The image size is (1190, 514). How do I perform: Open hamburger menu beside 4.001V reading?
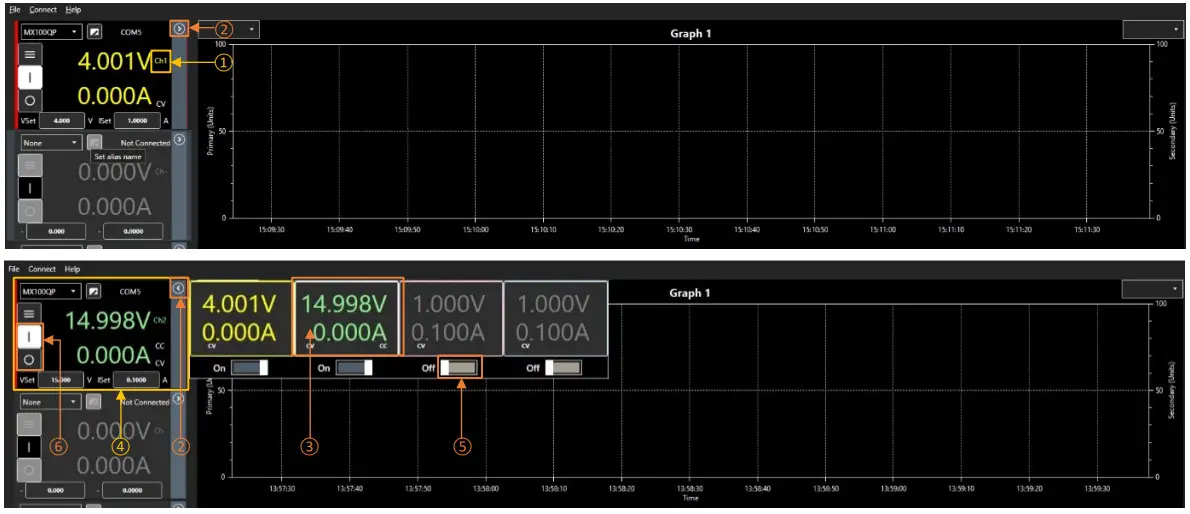30,55
